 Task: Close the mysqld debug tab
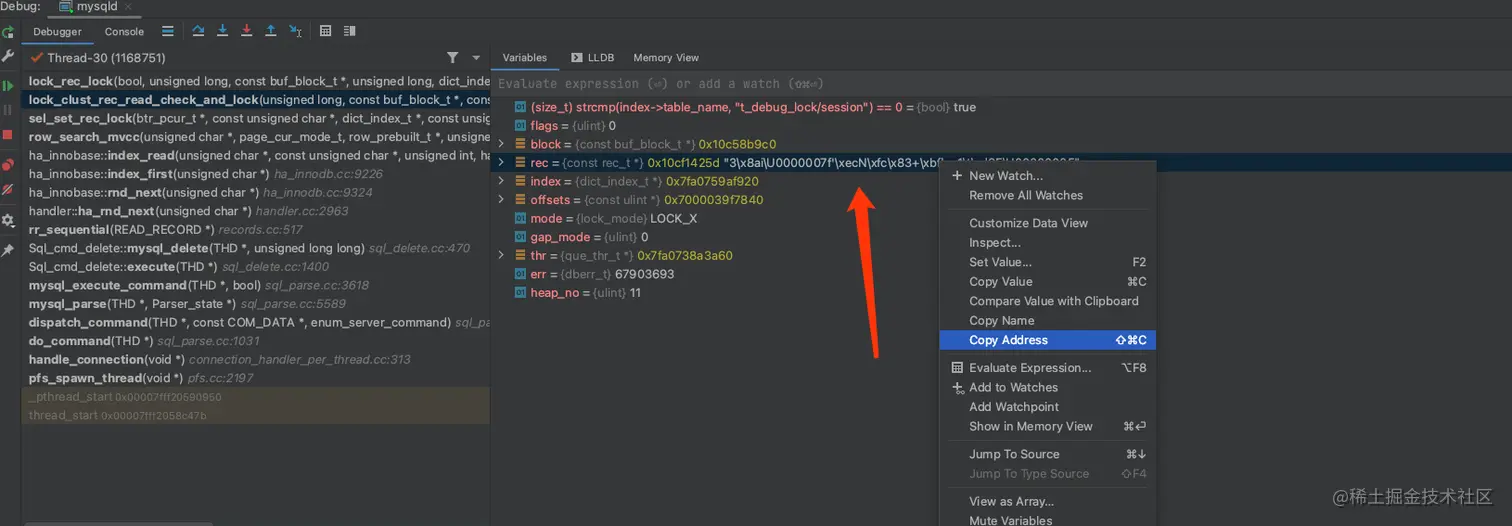click(x=128, y=6)
